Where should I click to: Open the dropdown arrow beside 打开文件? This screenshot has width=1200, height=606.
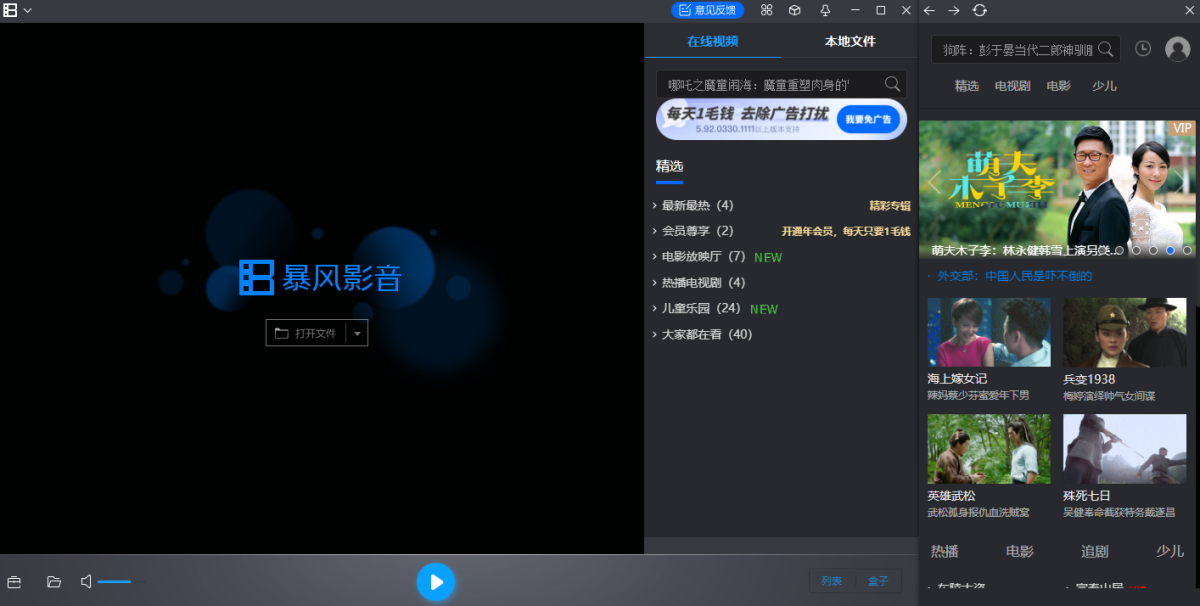[x=357, y=333]
